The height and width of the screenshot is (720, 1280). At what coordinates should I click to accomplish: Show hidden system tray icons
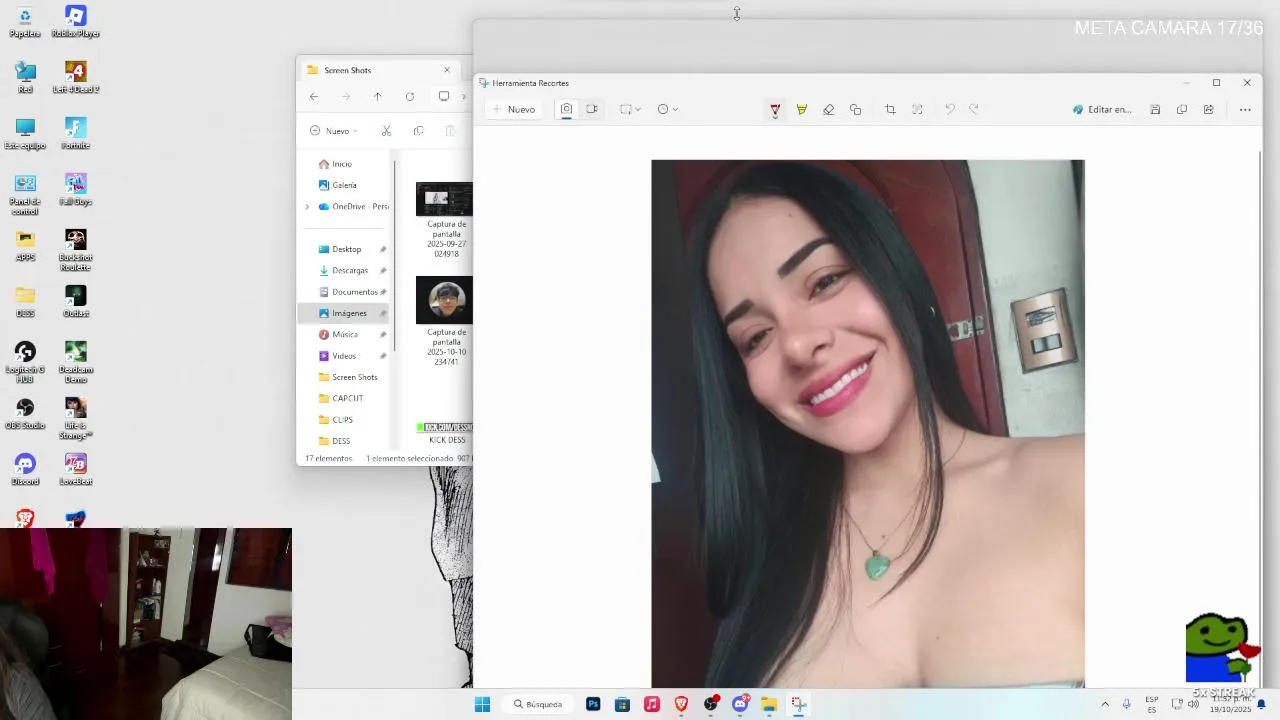coord(1105,704)
